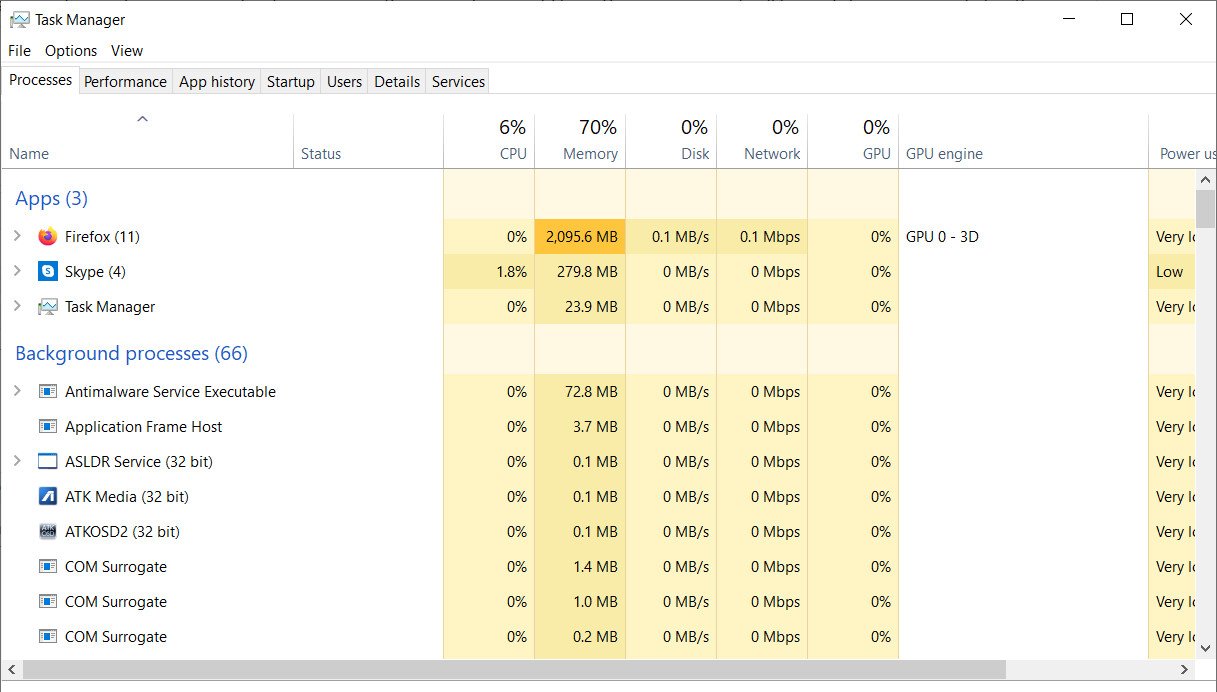Switch to the Performance tab
Screen dimensions: 1217x692
[125, 82]
